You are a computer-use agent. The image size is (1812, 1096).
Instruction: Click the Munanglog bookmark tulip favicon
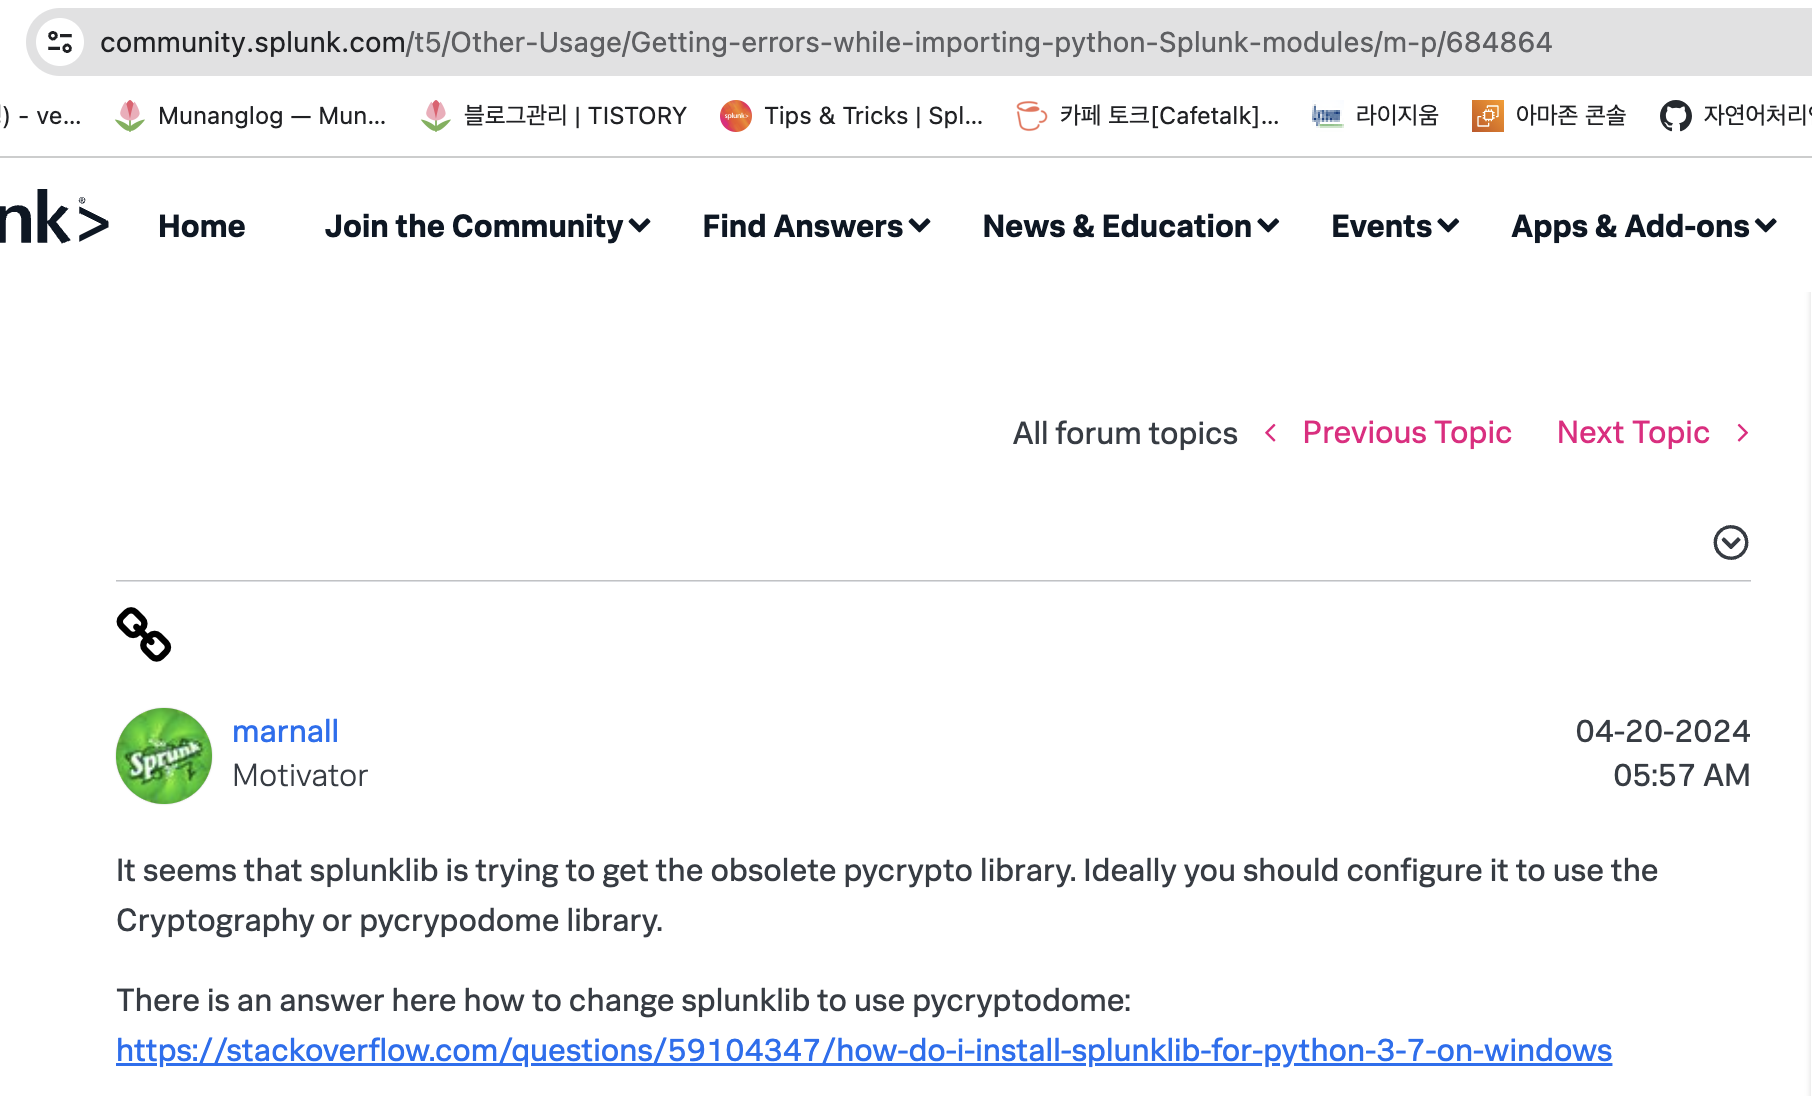130,116
